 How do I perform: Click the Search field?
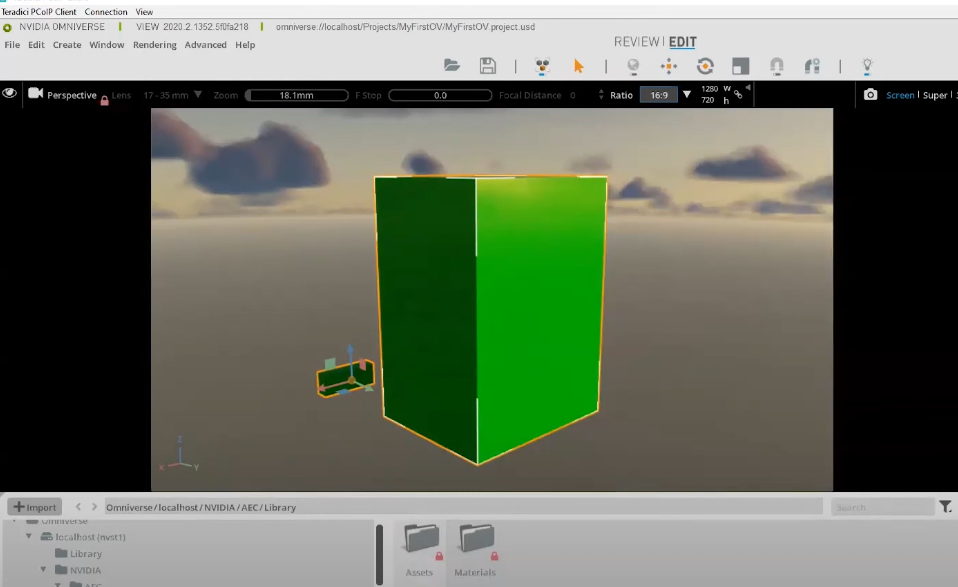point(882,507)
